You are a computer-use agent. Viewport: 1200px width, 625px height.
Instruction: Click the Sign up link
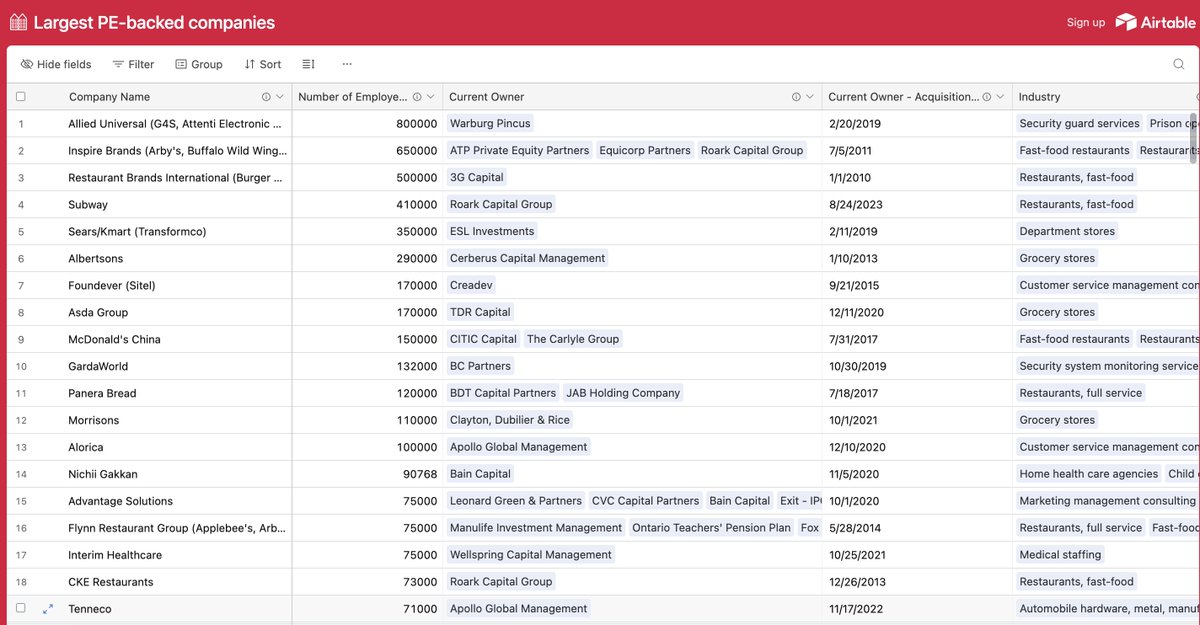(x=1086, y=22)
